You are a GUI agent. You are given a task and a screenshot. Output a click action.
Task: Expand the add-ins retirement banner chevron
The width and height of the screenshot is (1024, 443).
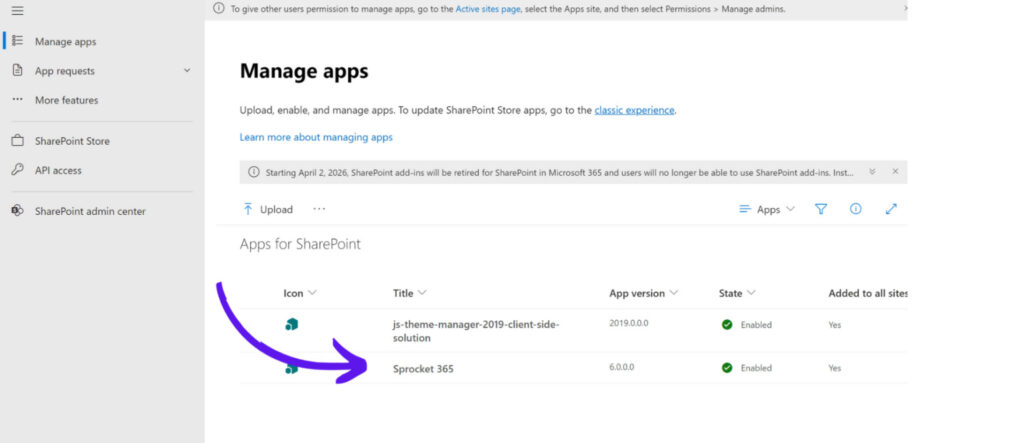tap(872, 172)
